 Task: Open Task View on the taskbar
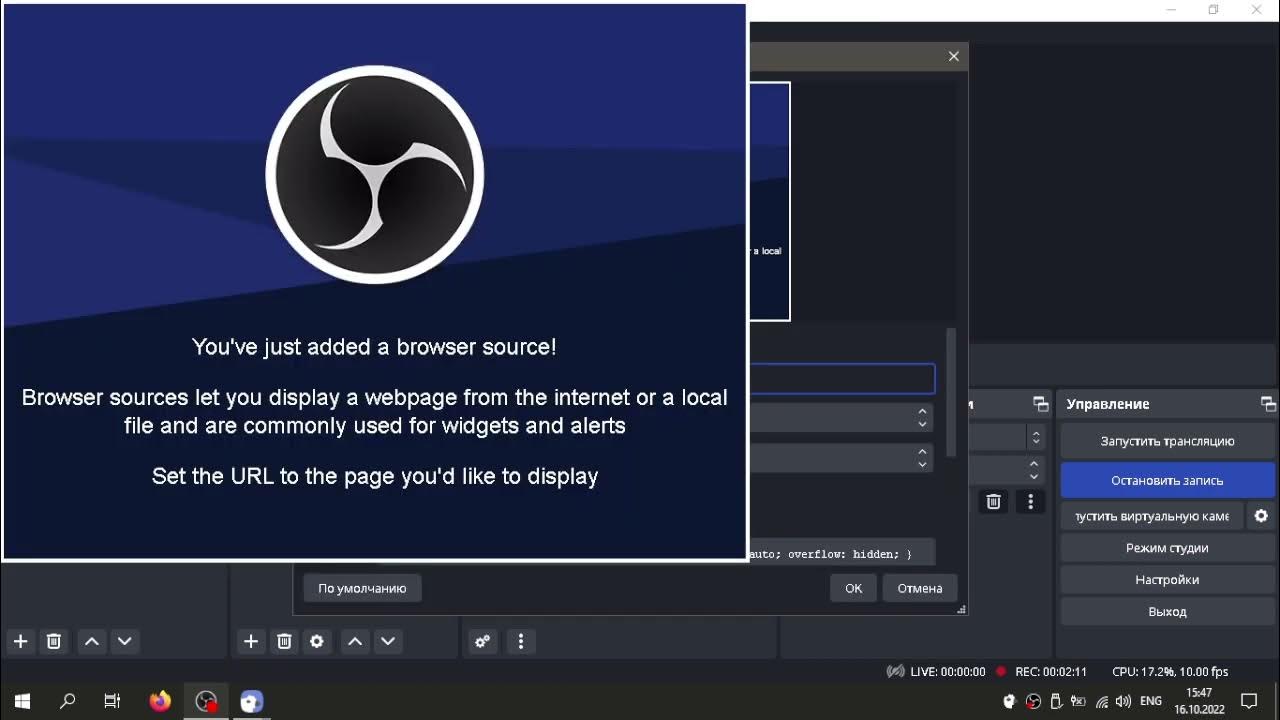[113, 701]
